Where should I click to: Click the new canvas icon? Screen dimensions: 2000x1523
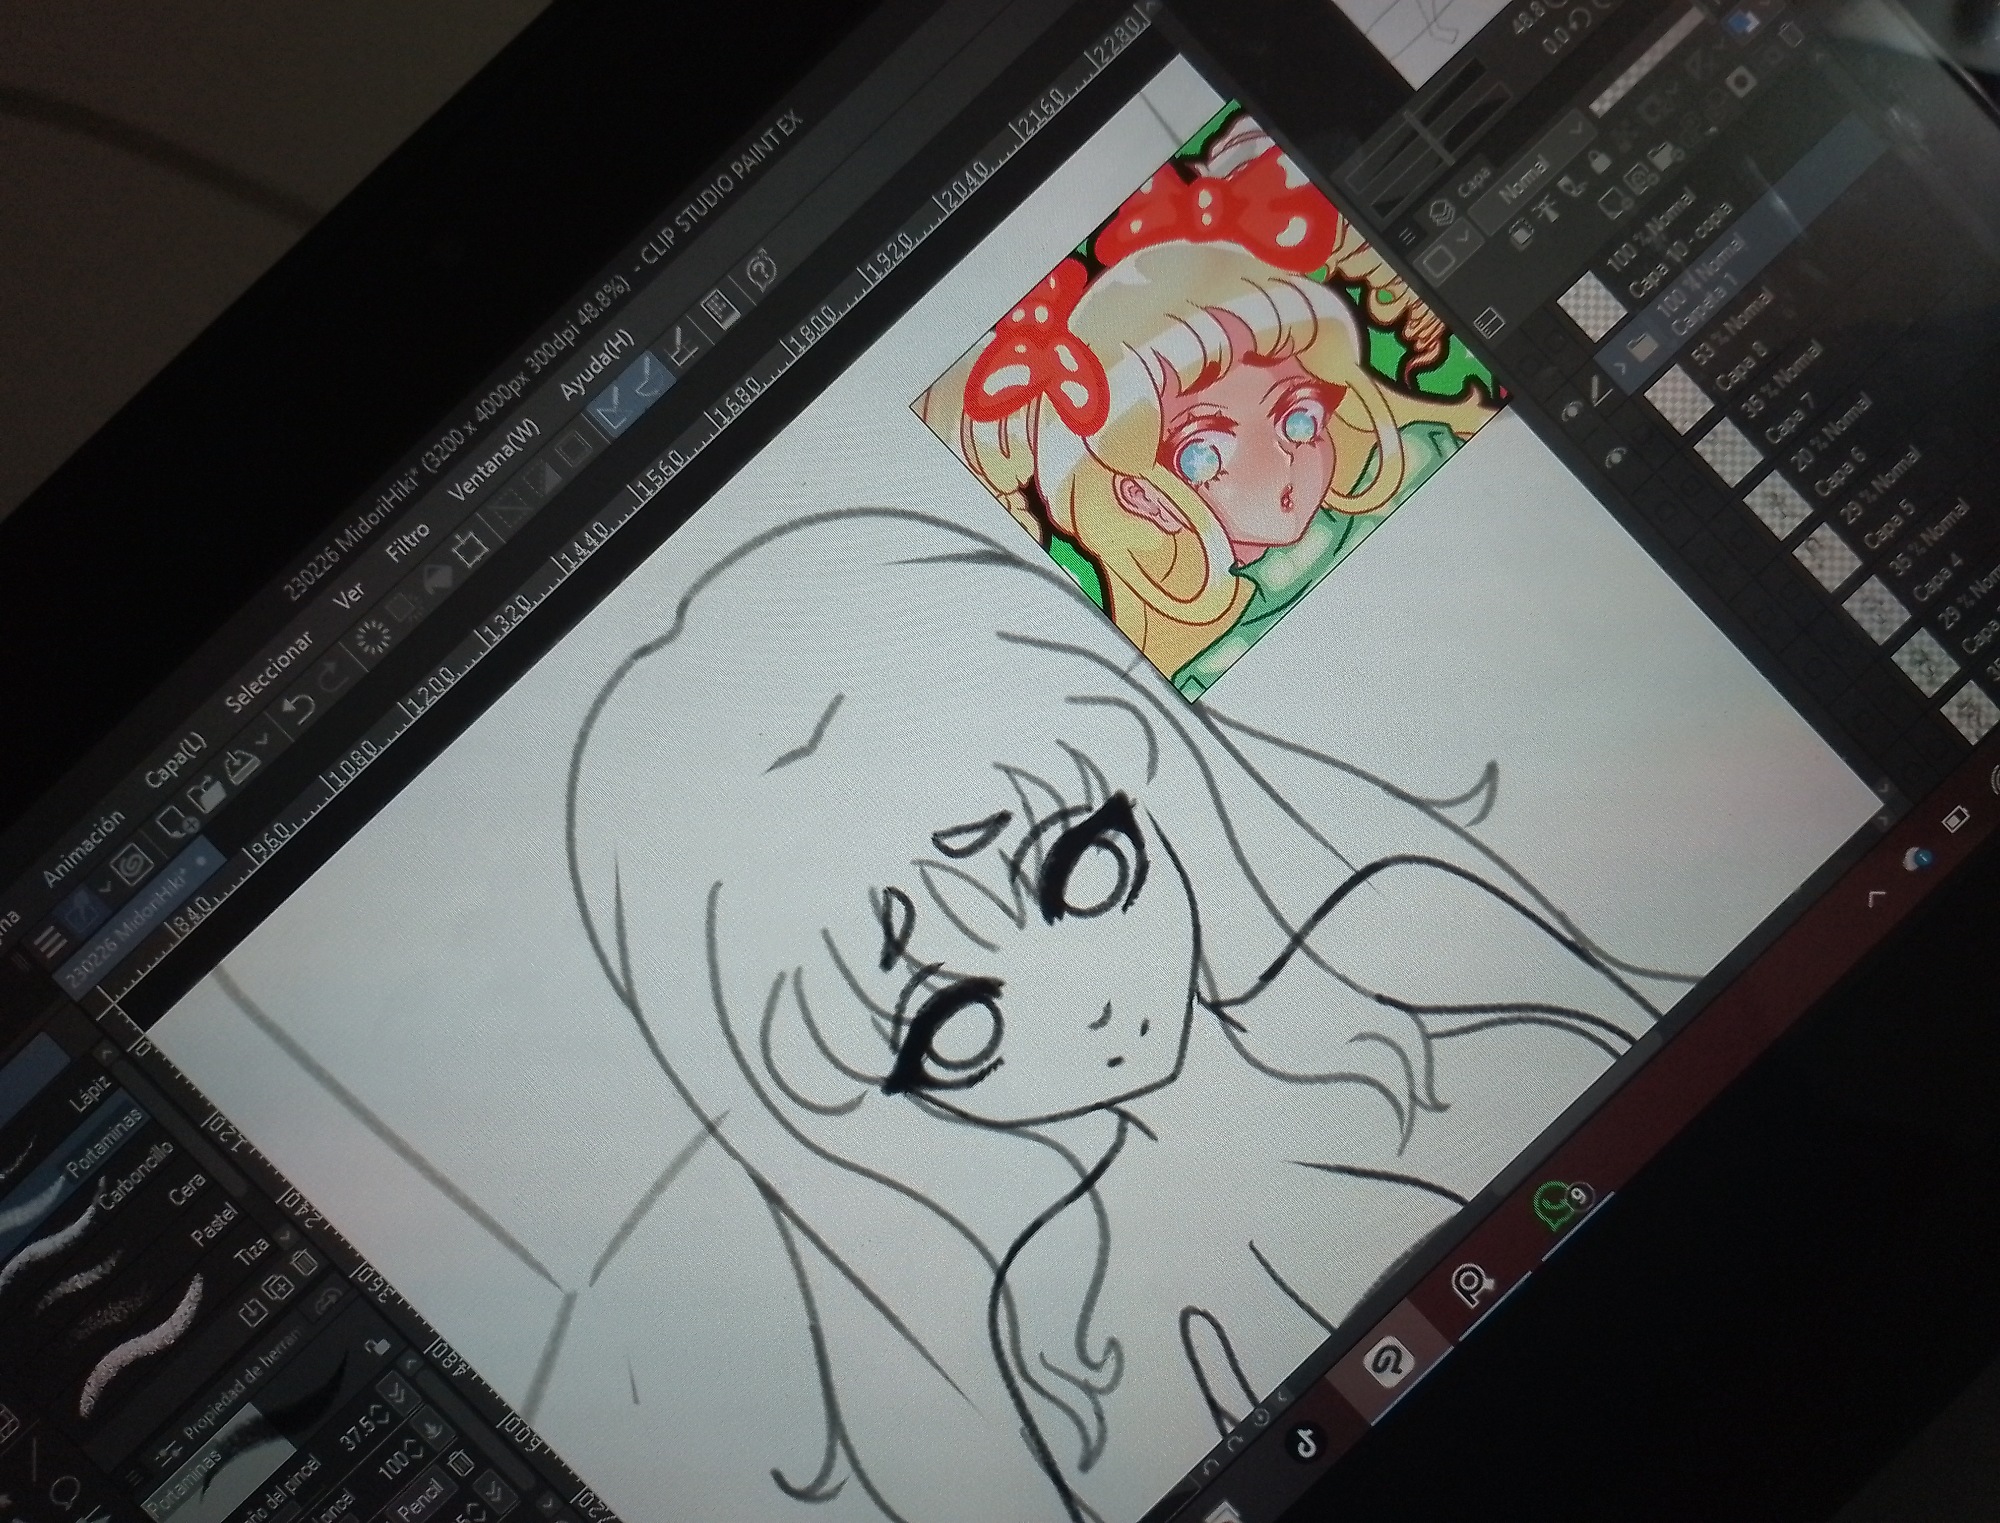[x=174, y=822]
